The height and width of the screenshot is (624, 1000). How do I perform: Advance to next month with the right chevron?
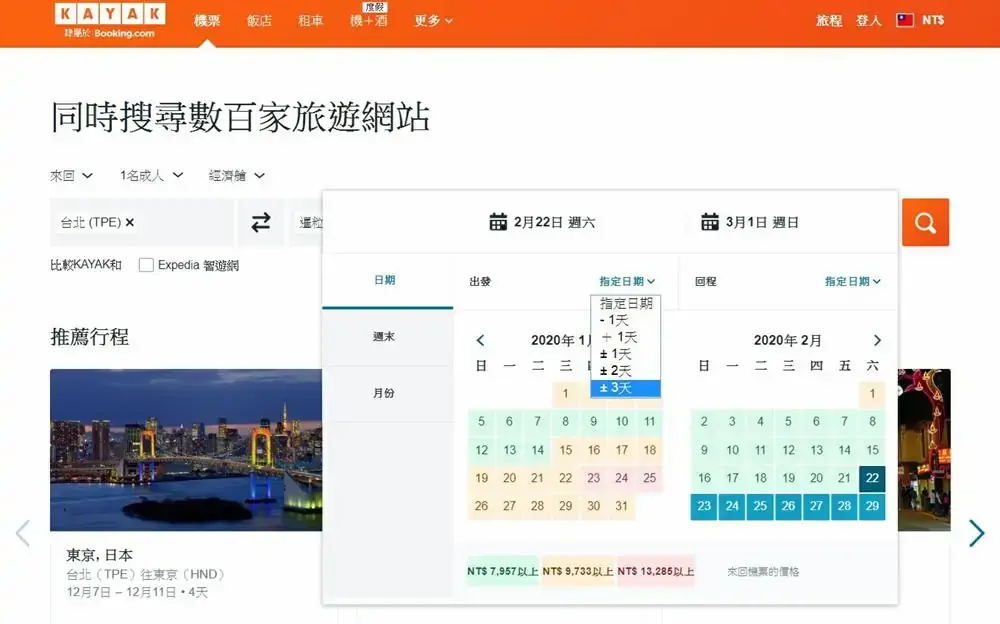(x=877, y=339)
